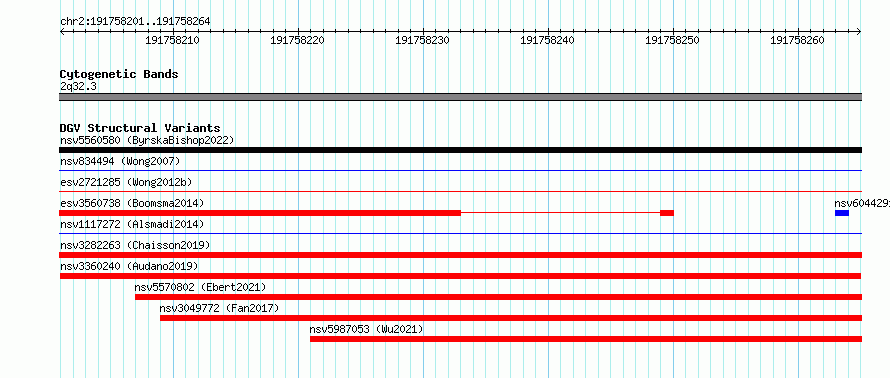Image resolution: width=890 pixels, height=378 pixels.
Task: Click ruler position 191758220
Action: (x=297, y=40)
